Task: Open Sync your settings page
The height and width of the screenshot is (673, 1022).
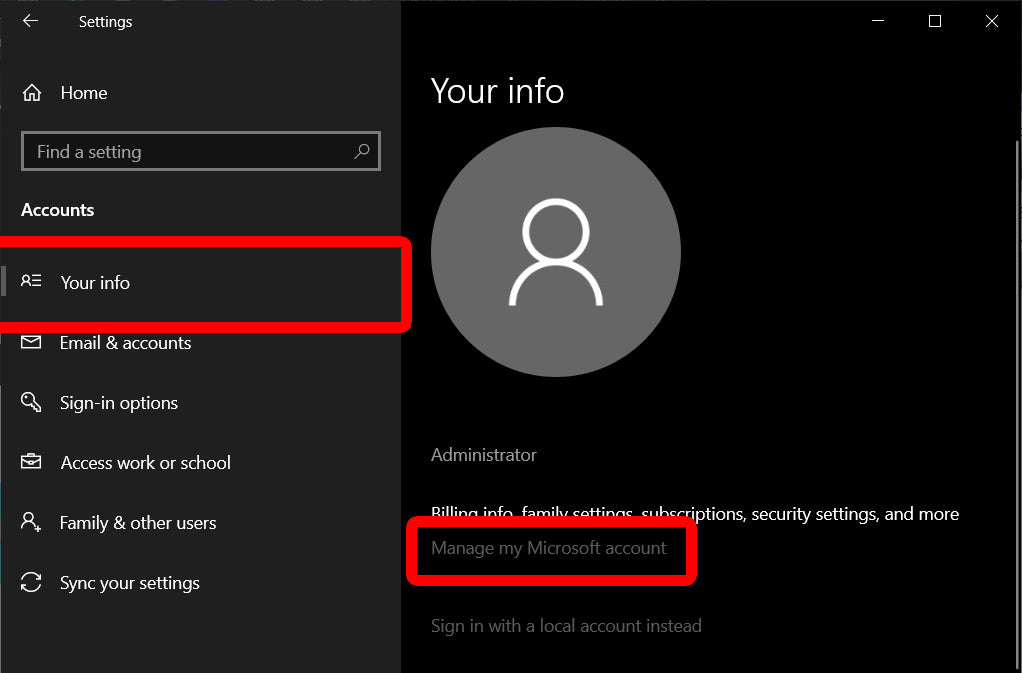Action: coord(130,582)
